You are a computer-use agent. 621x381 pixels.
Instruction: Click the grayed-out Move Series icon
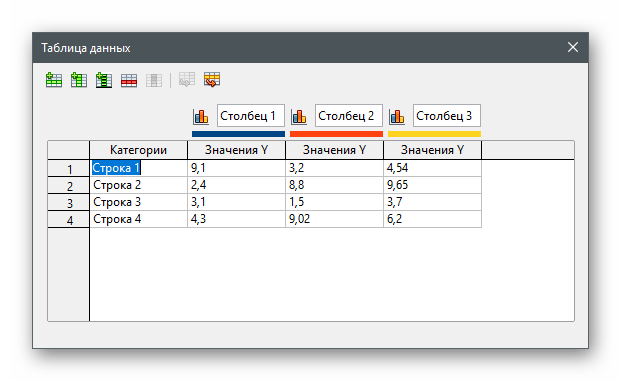(x=187, y=80)
